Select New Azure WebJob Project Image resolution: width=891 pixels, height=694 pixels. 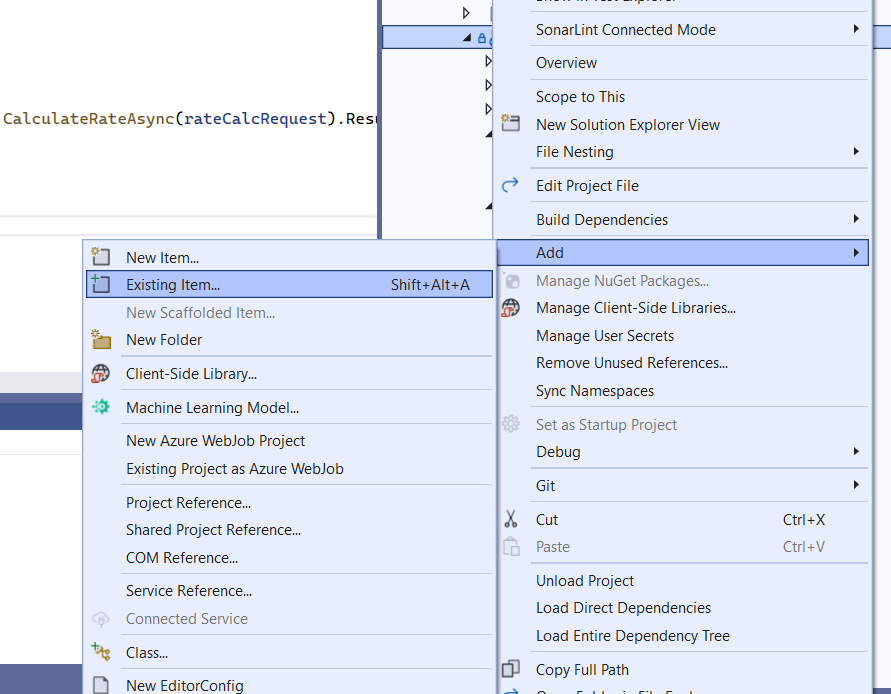pos(289,440)
